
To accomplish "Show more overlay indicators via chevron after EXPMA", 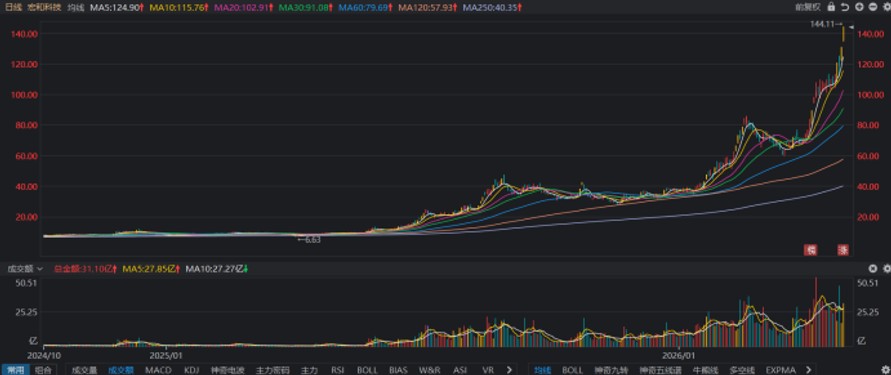I will tap(808, 370).
